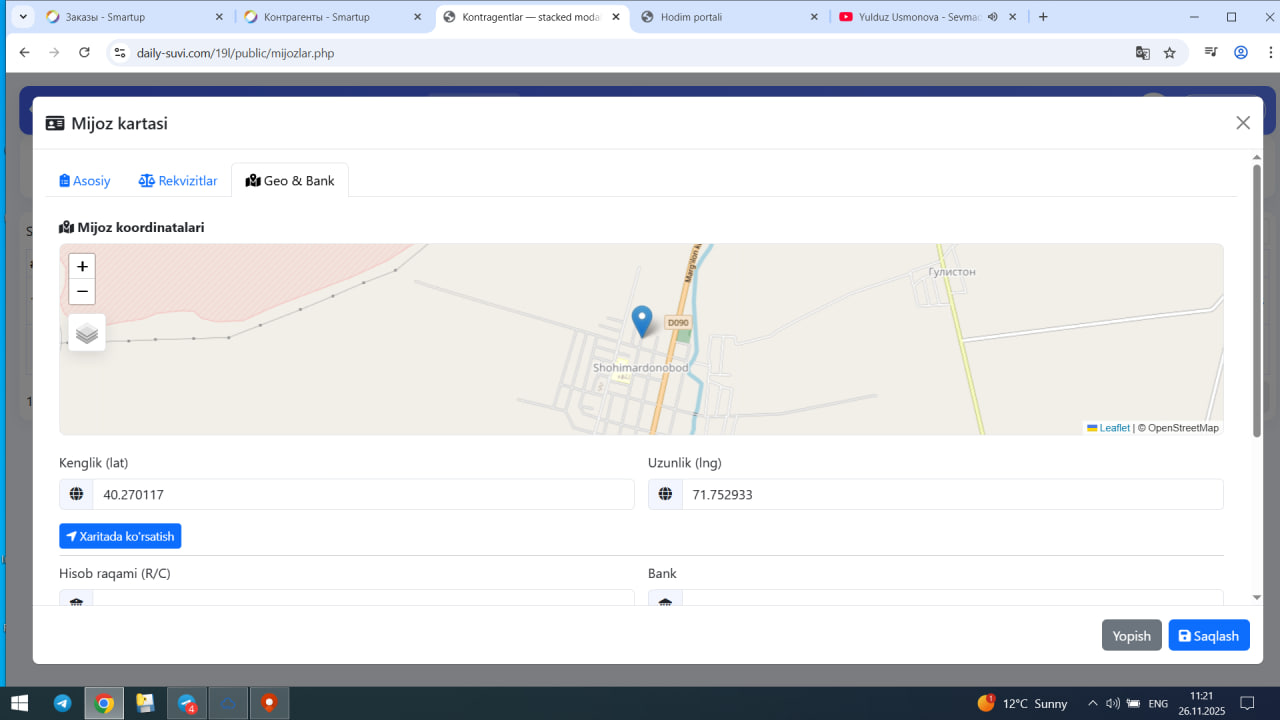
Task: Click the blue location marker on map
Action: coord(642,321)
